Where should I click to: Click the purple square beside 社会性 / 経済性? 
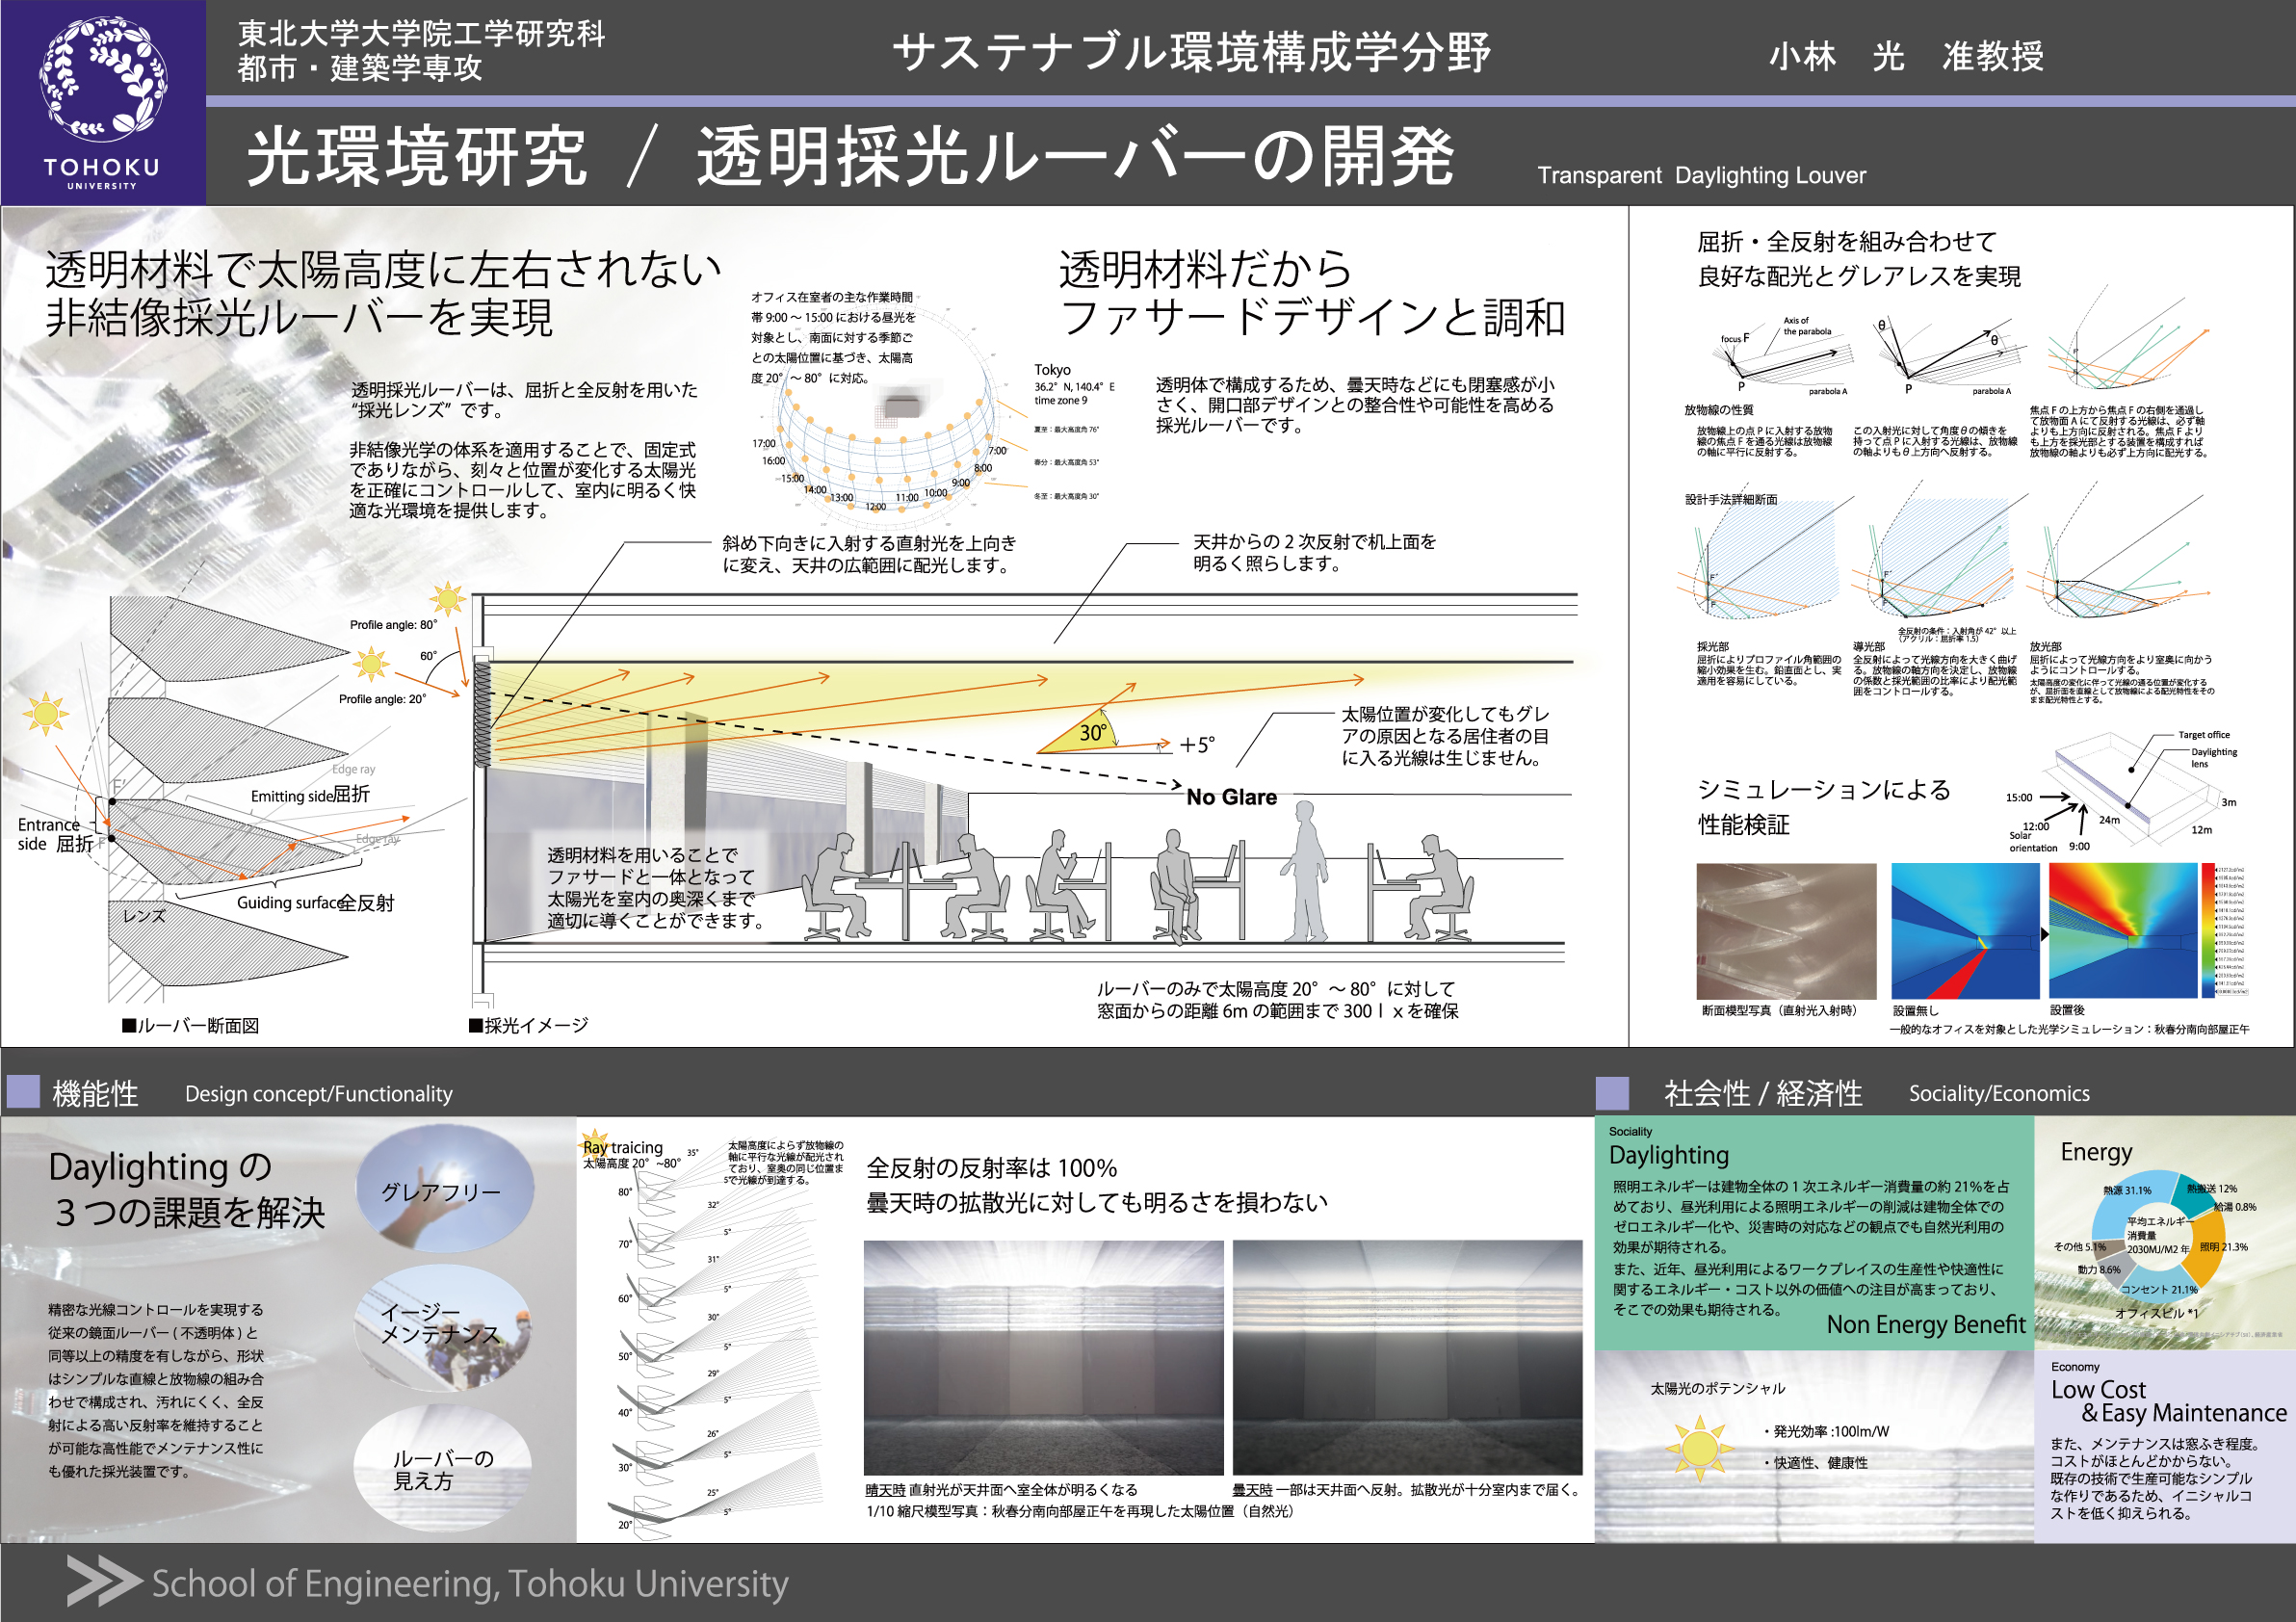pyautogui.click(x=1612, y=1092)
